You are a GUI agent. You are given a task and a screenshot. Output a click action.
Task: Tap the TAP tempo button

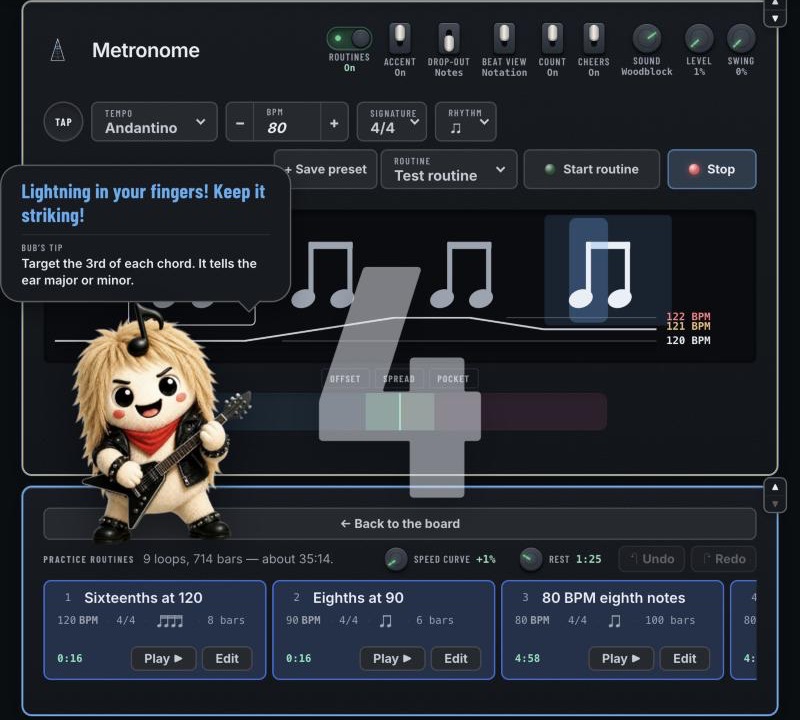pyautogui.click(x=63, y=122)
